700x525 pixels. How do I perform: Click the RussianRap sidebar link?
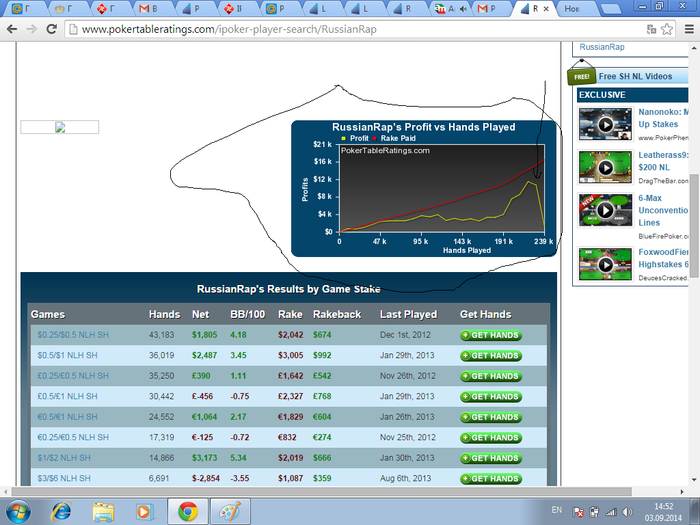pyautogui.click(x=602, y=47)
